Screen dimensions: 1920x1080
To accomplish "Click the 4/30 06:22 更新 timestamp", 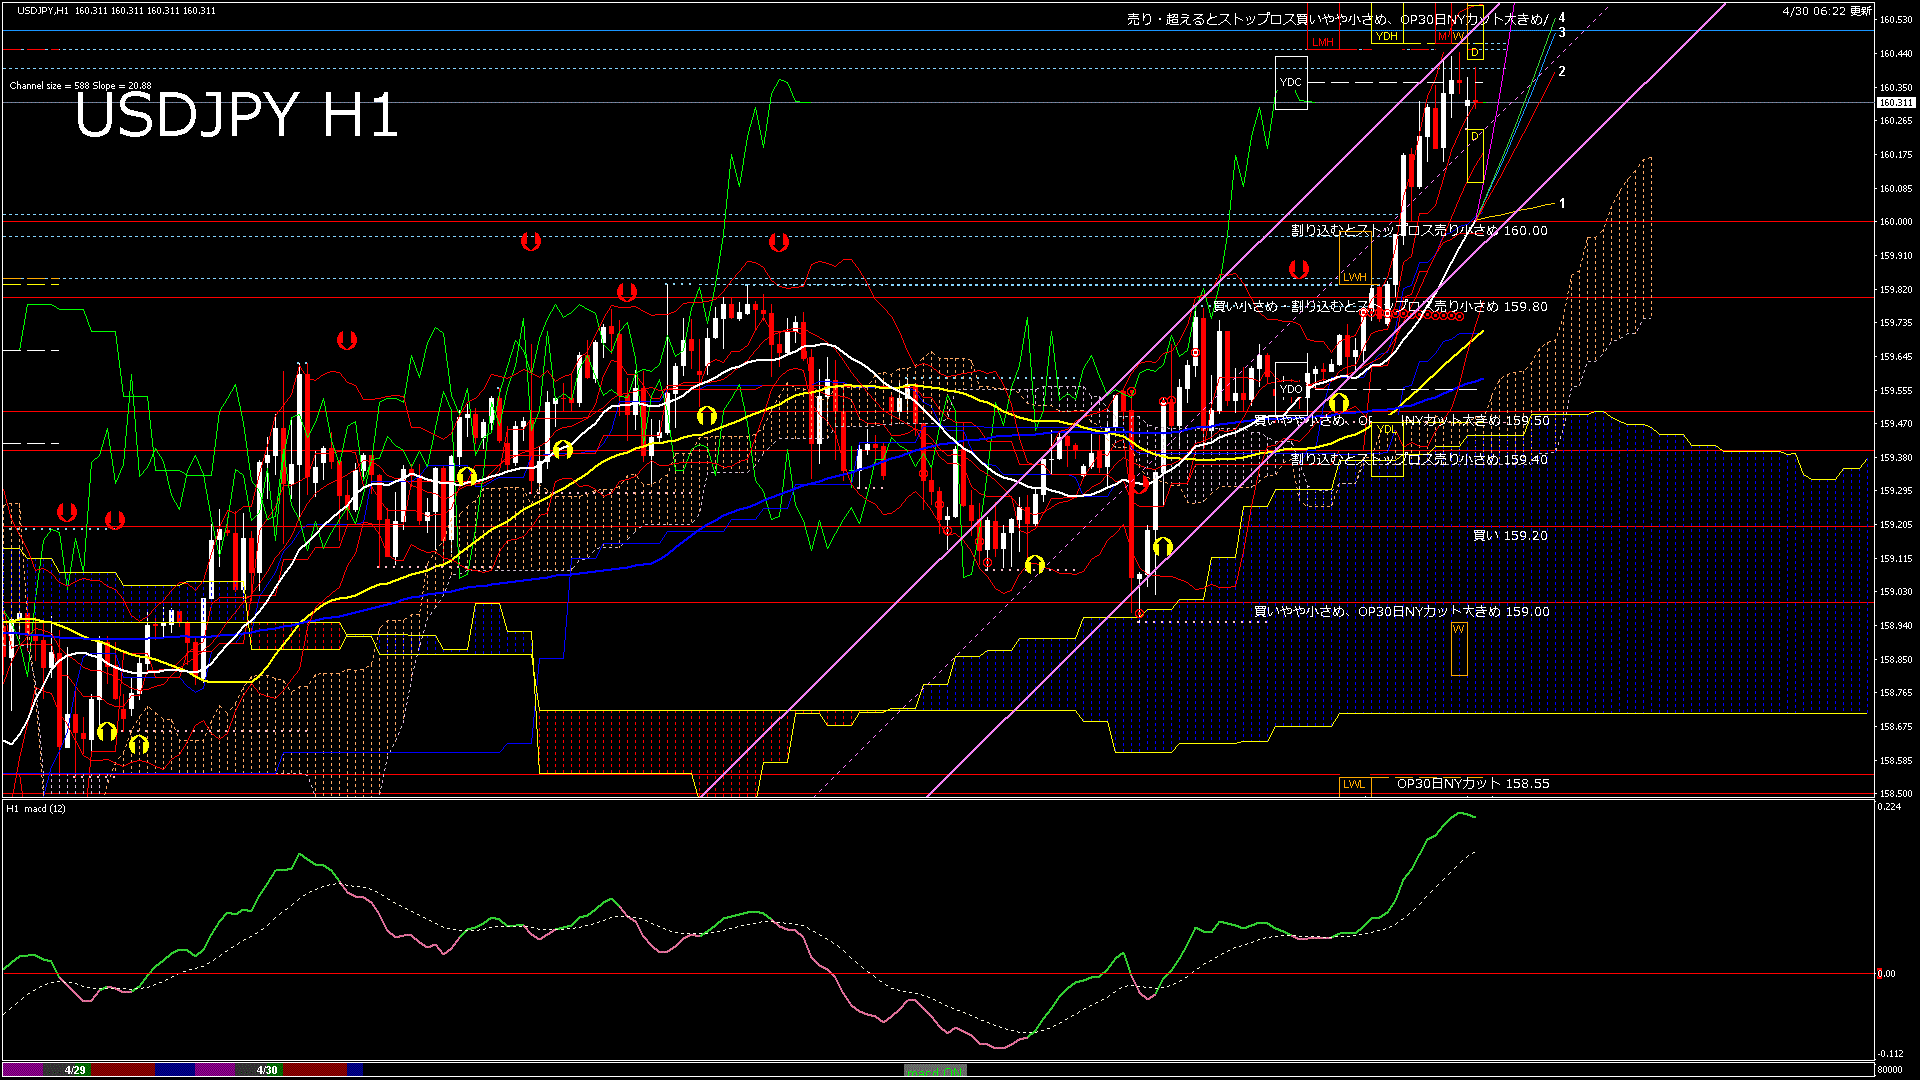I will pyautogui.click(x=1826, y=11).
